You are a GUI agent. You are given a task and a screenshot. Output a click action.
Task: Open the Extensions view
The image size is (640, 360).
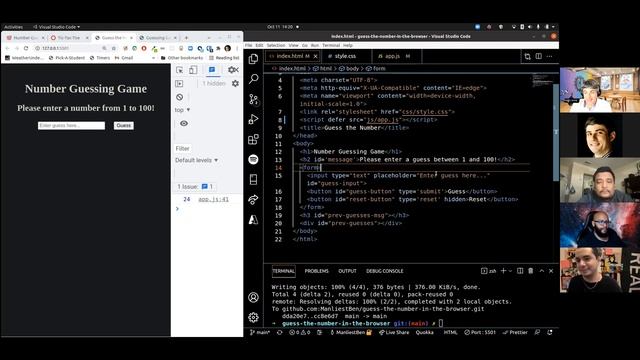pyautogui.click(x=253, y=139)
